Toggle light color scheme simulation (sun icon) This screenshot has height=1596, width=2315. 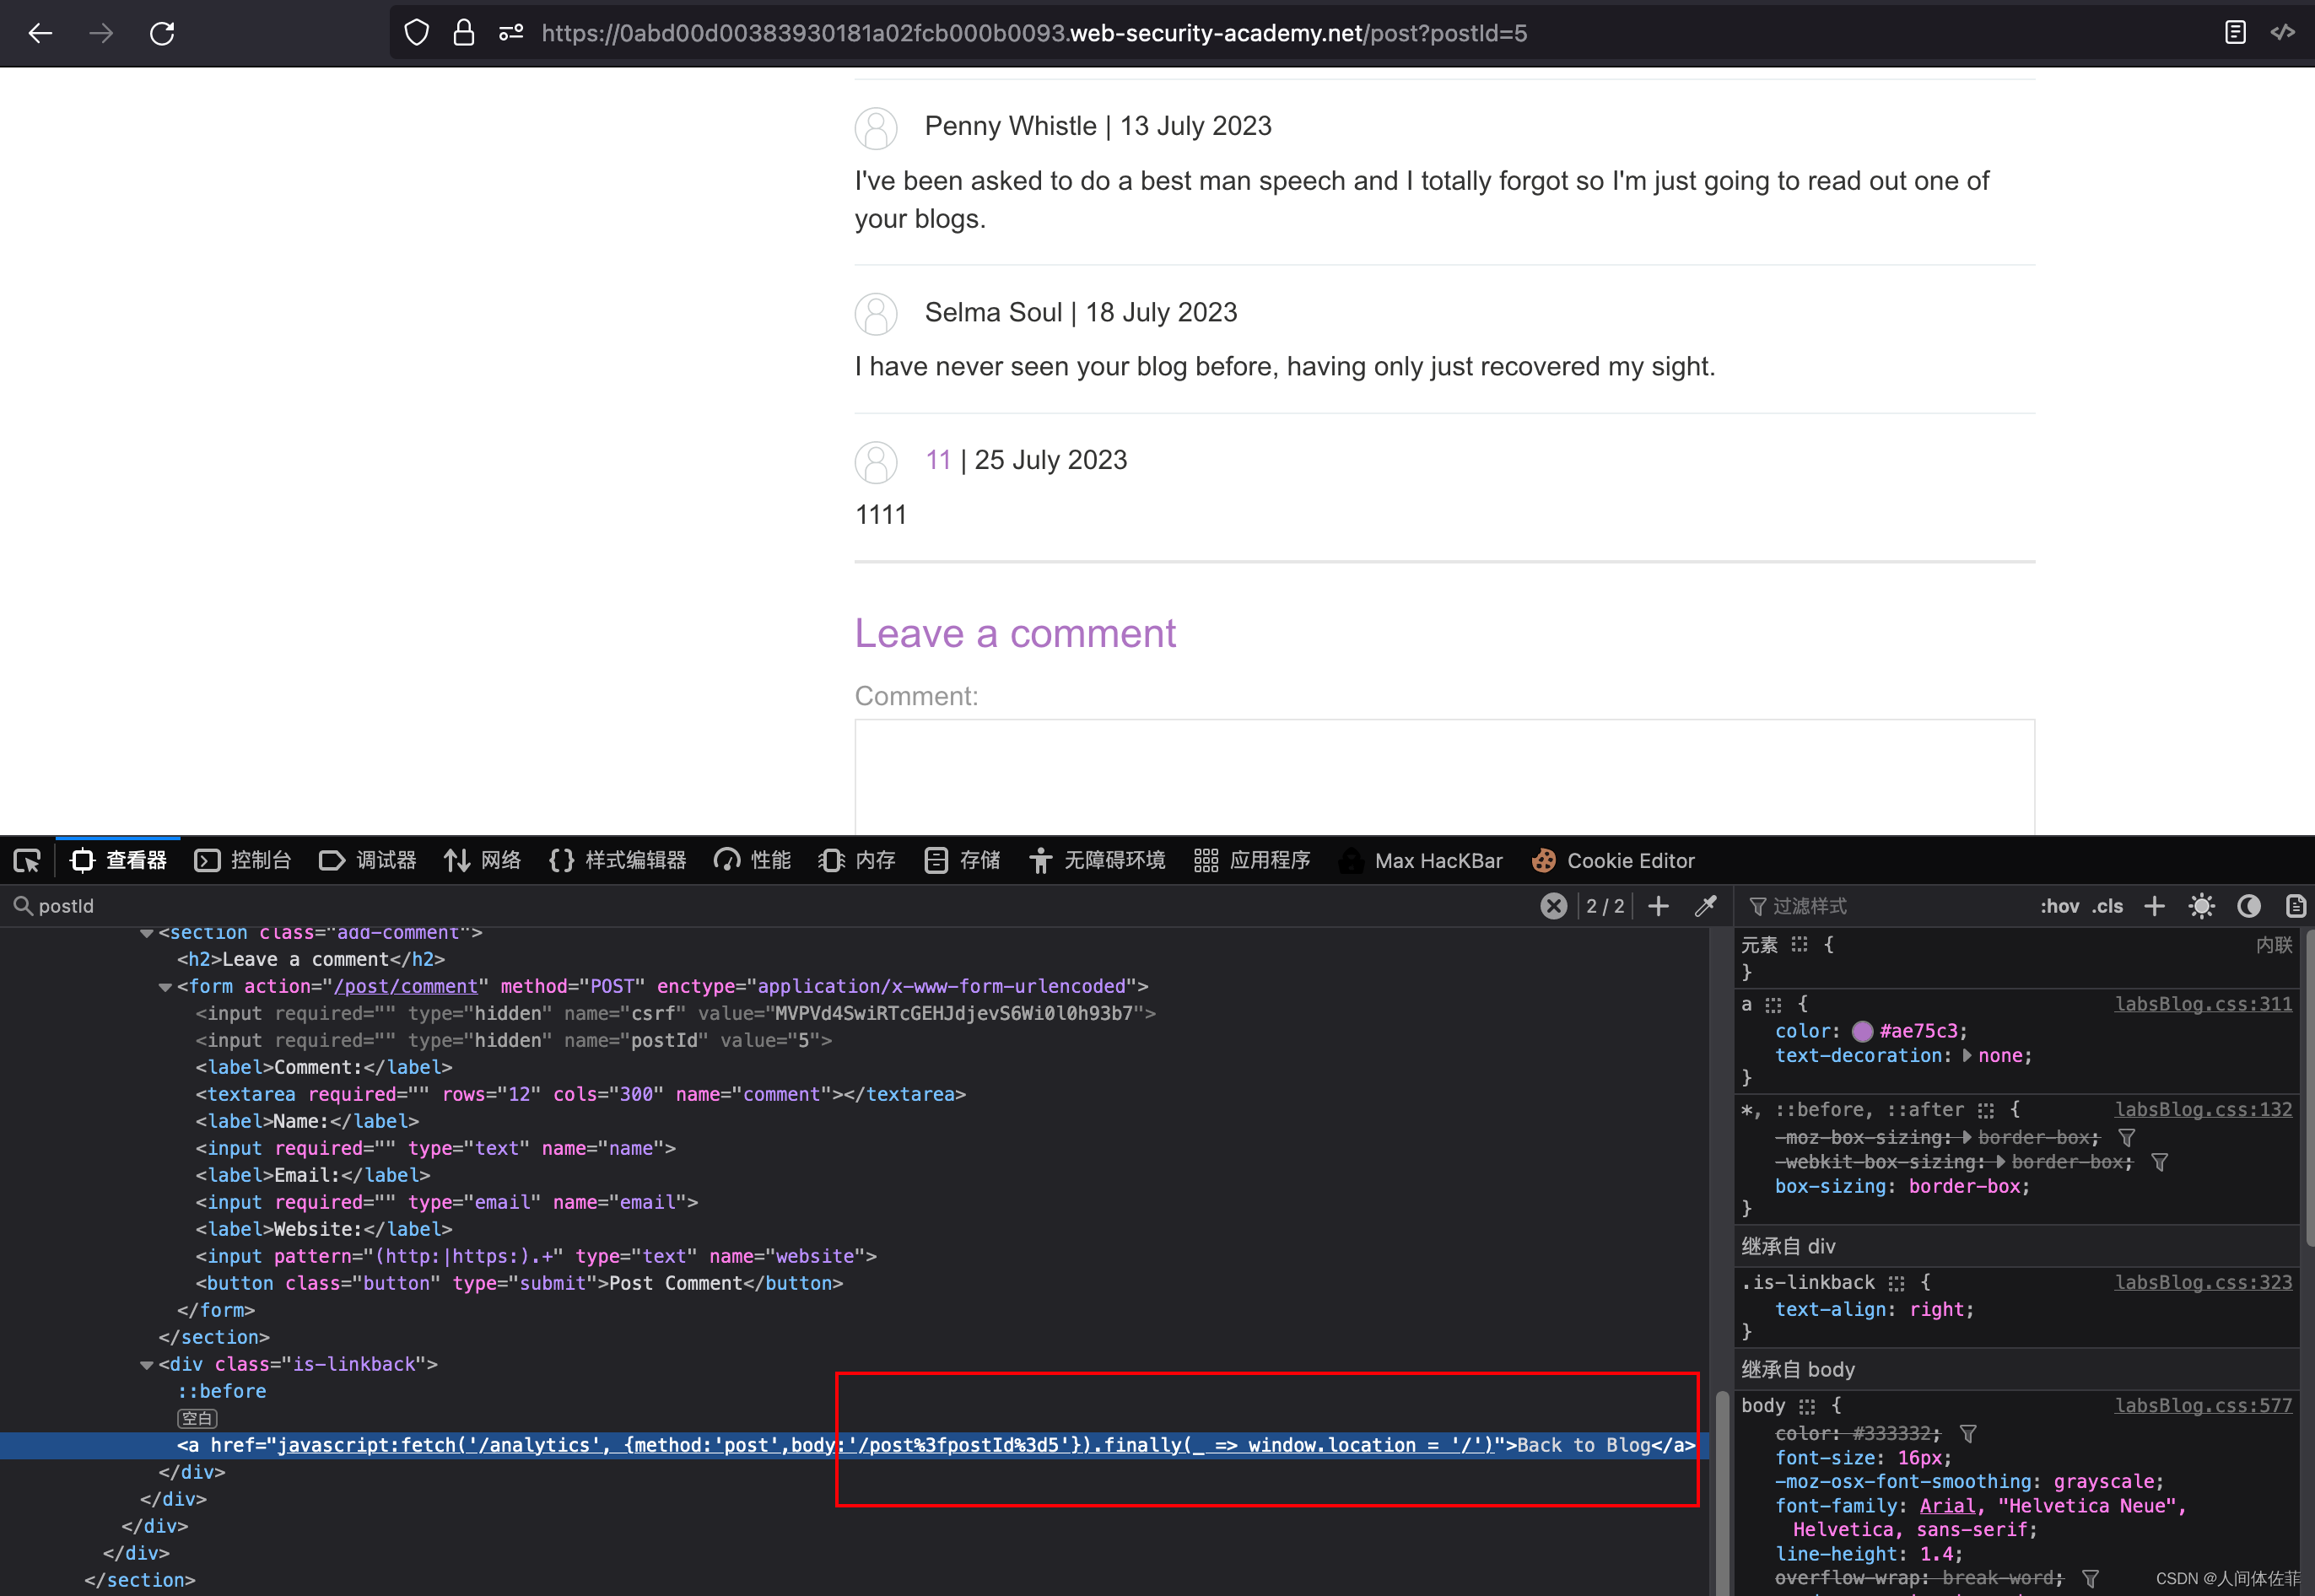point(2201,906)
